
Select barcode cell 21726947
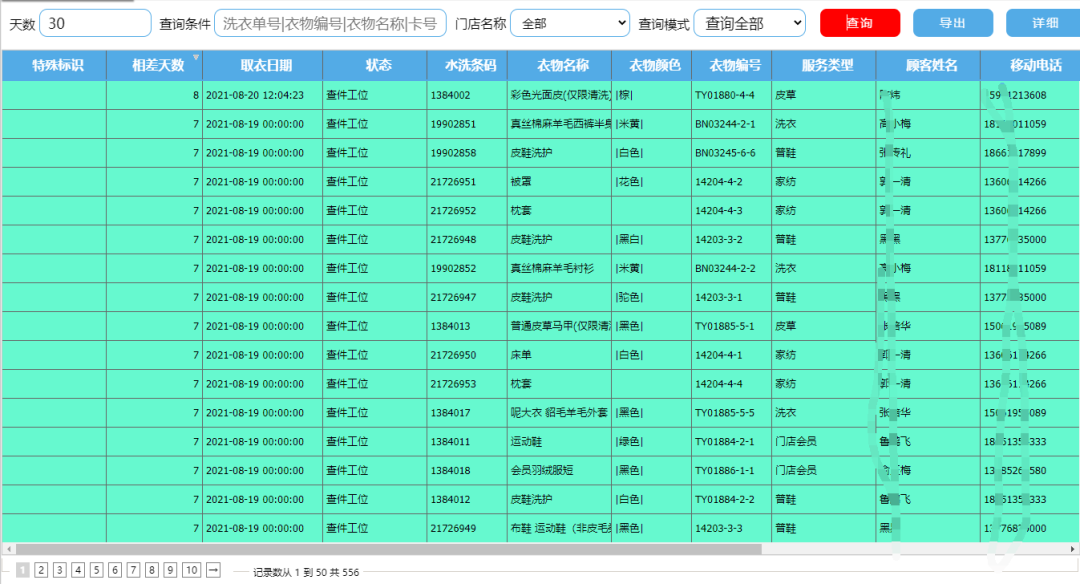[467, 298]
